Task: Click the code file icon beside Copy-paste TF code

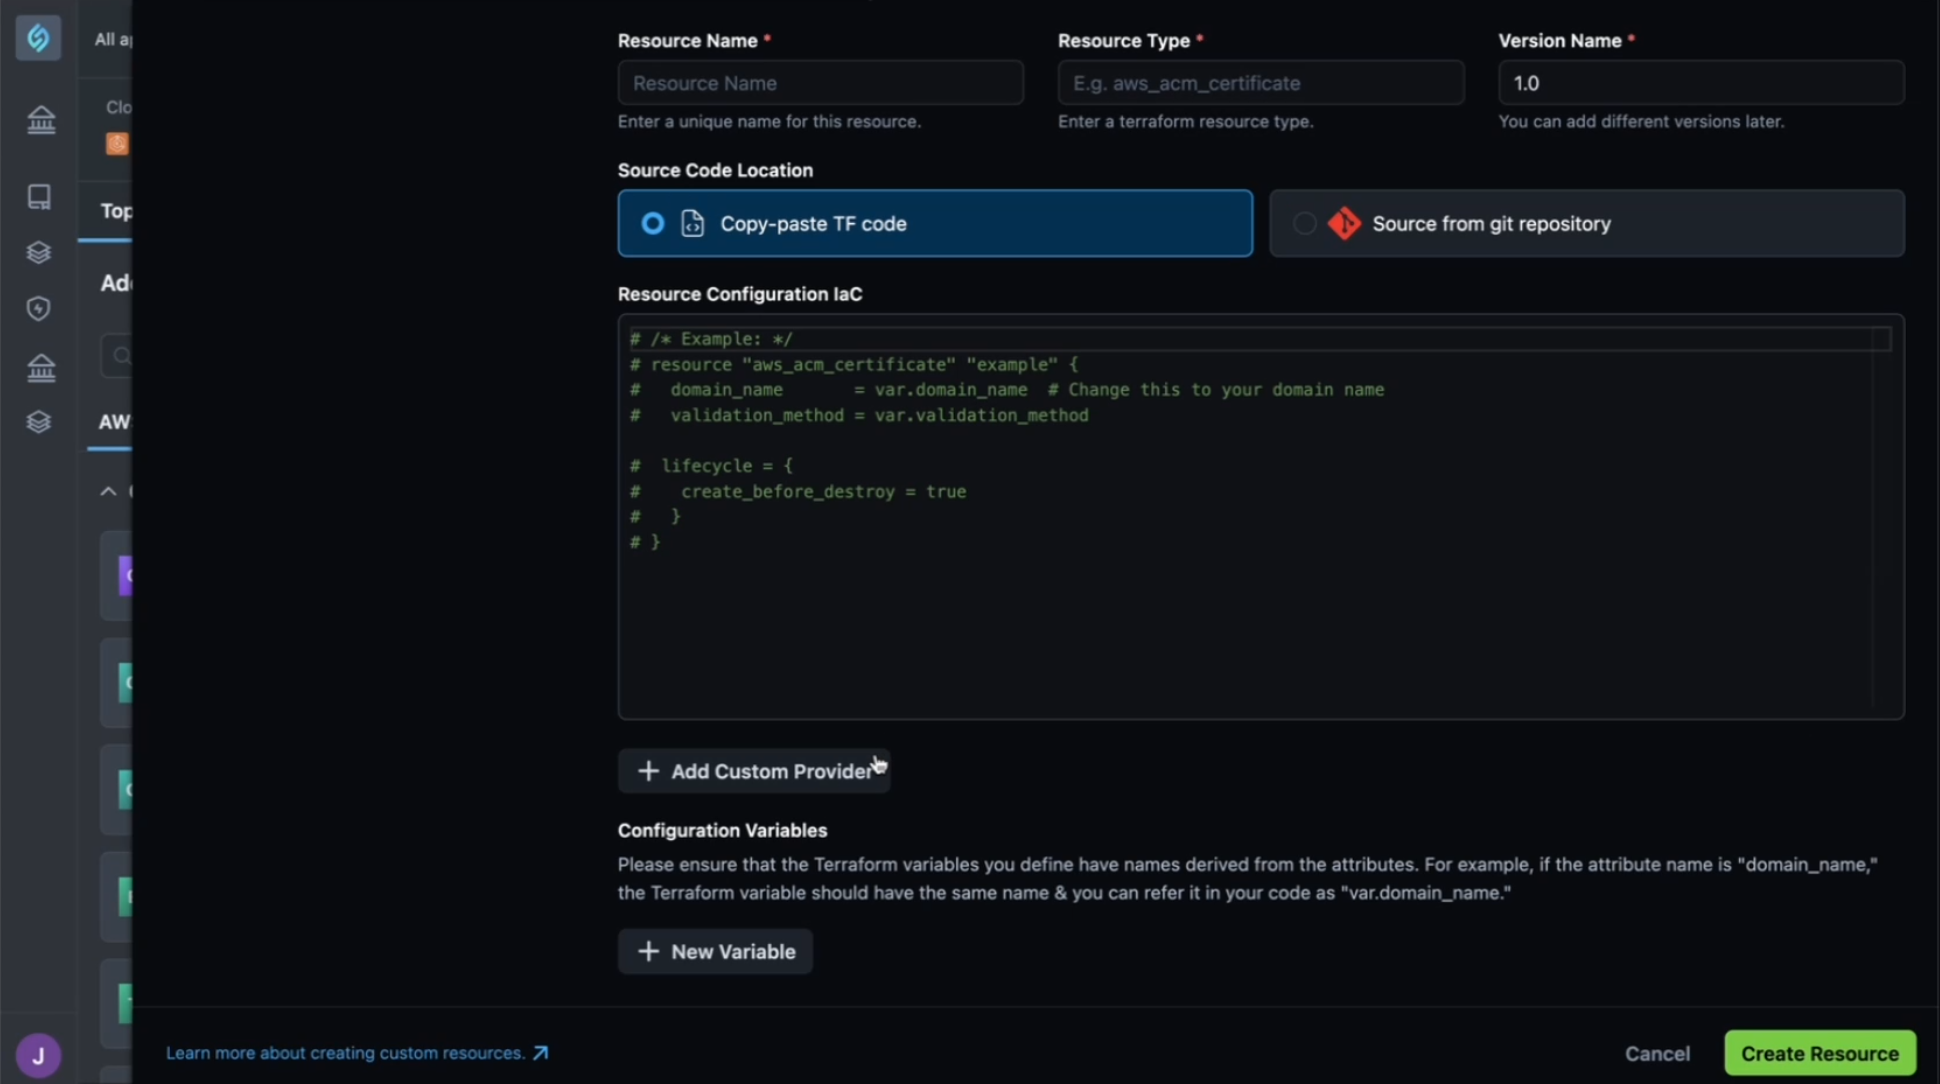Action: pos(692,223)
